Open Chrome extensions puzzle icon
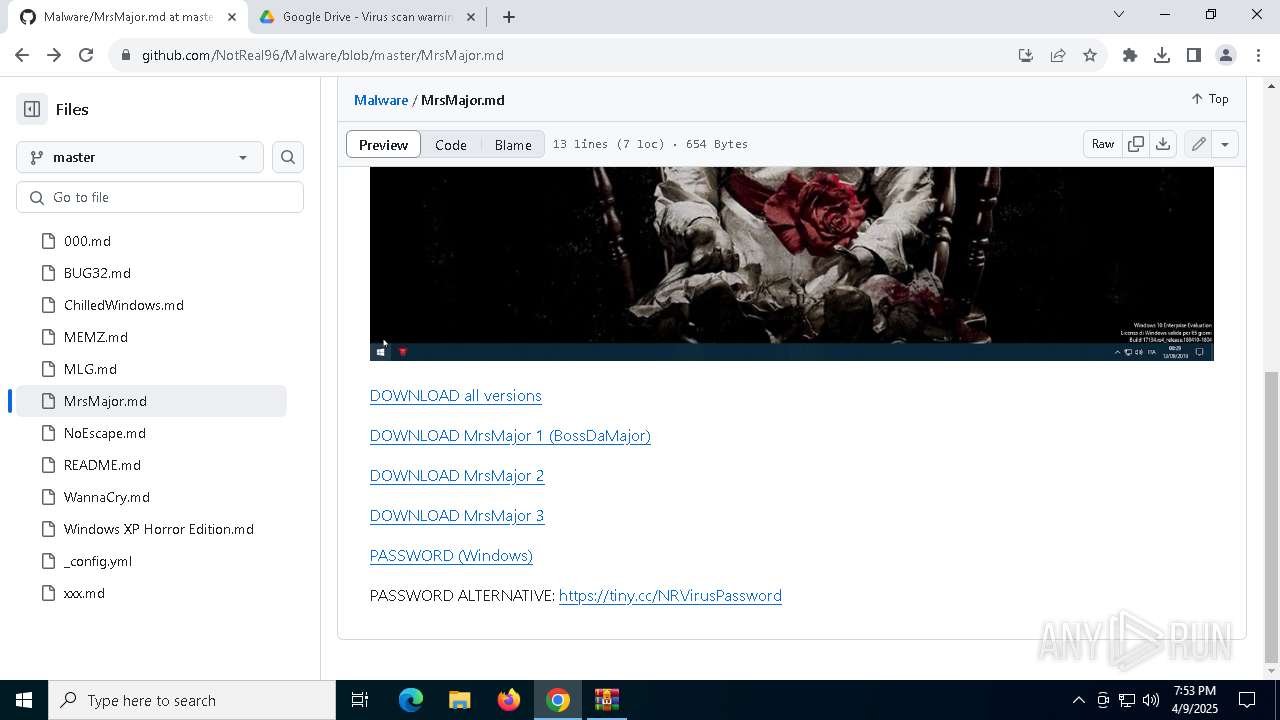Screen dimensions: 1280x720 1130,55
